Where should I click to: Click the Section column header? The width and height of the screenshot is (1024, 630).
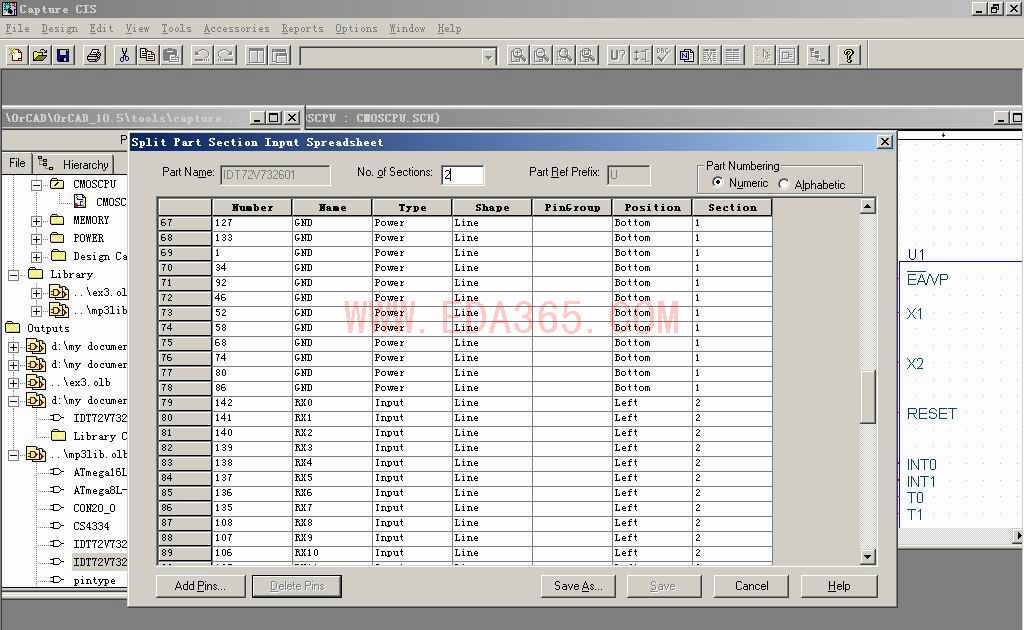click(732, 208)
